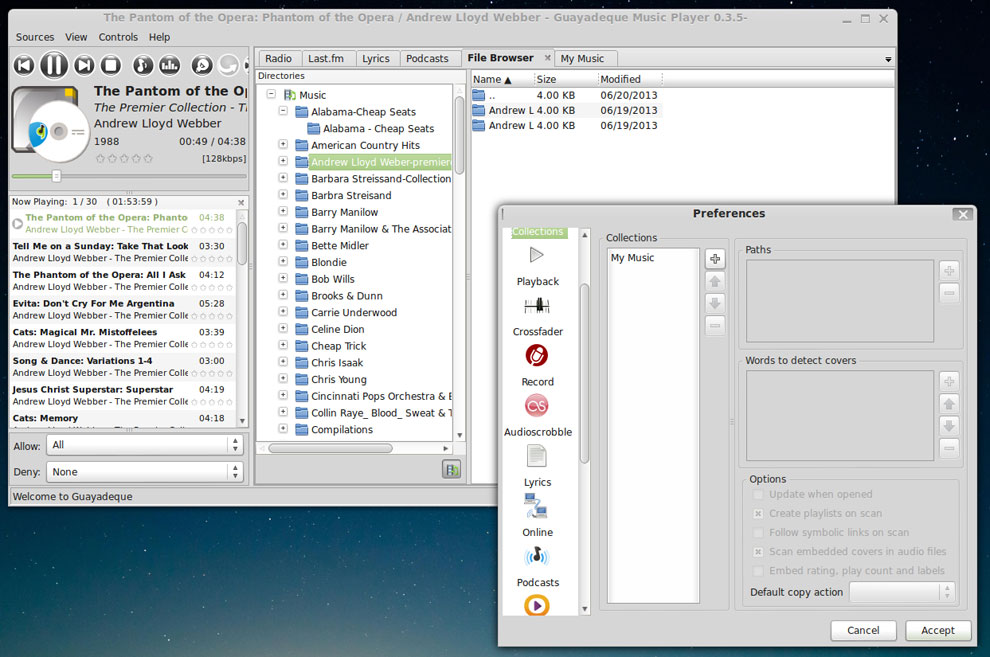990x657 pixels.
Task: Switch to the Last.fm tab
Action: [x=326, y=59]
